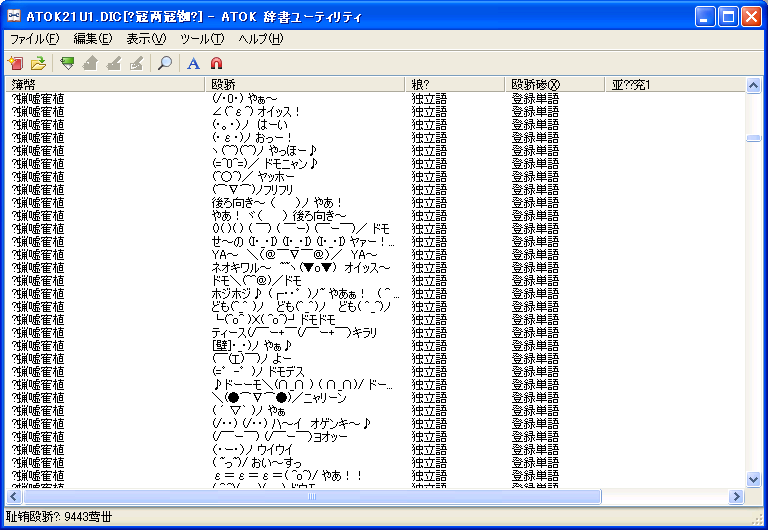Click the grayed edit-word toolbar icon
This screenshot has height=530, width=768.
(114, 63)
